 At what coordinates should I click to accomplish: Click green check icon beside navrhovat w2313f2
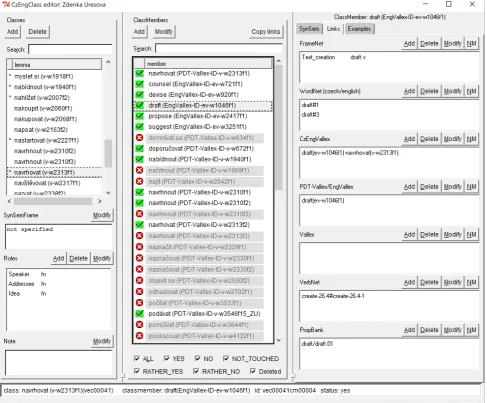[x=139, y=225]
